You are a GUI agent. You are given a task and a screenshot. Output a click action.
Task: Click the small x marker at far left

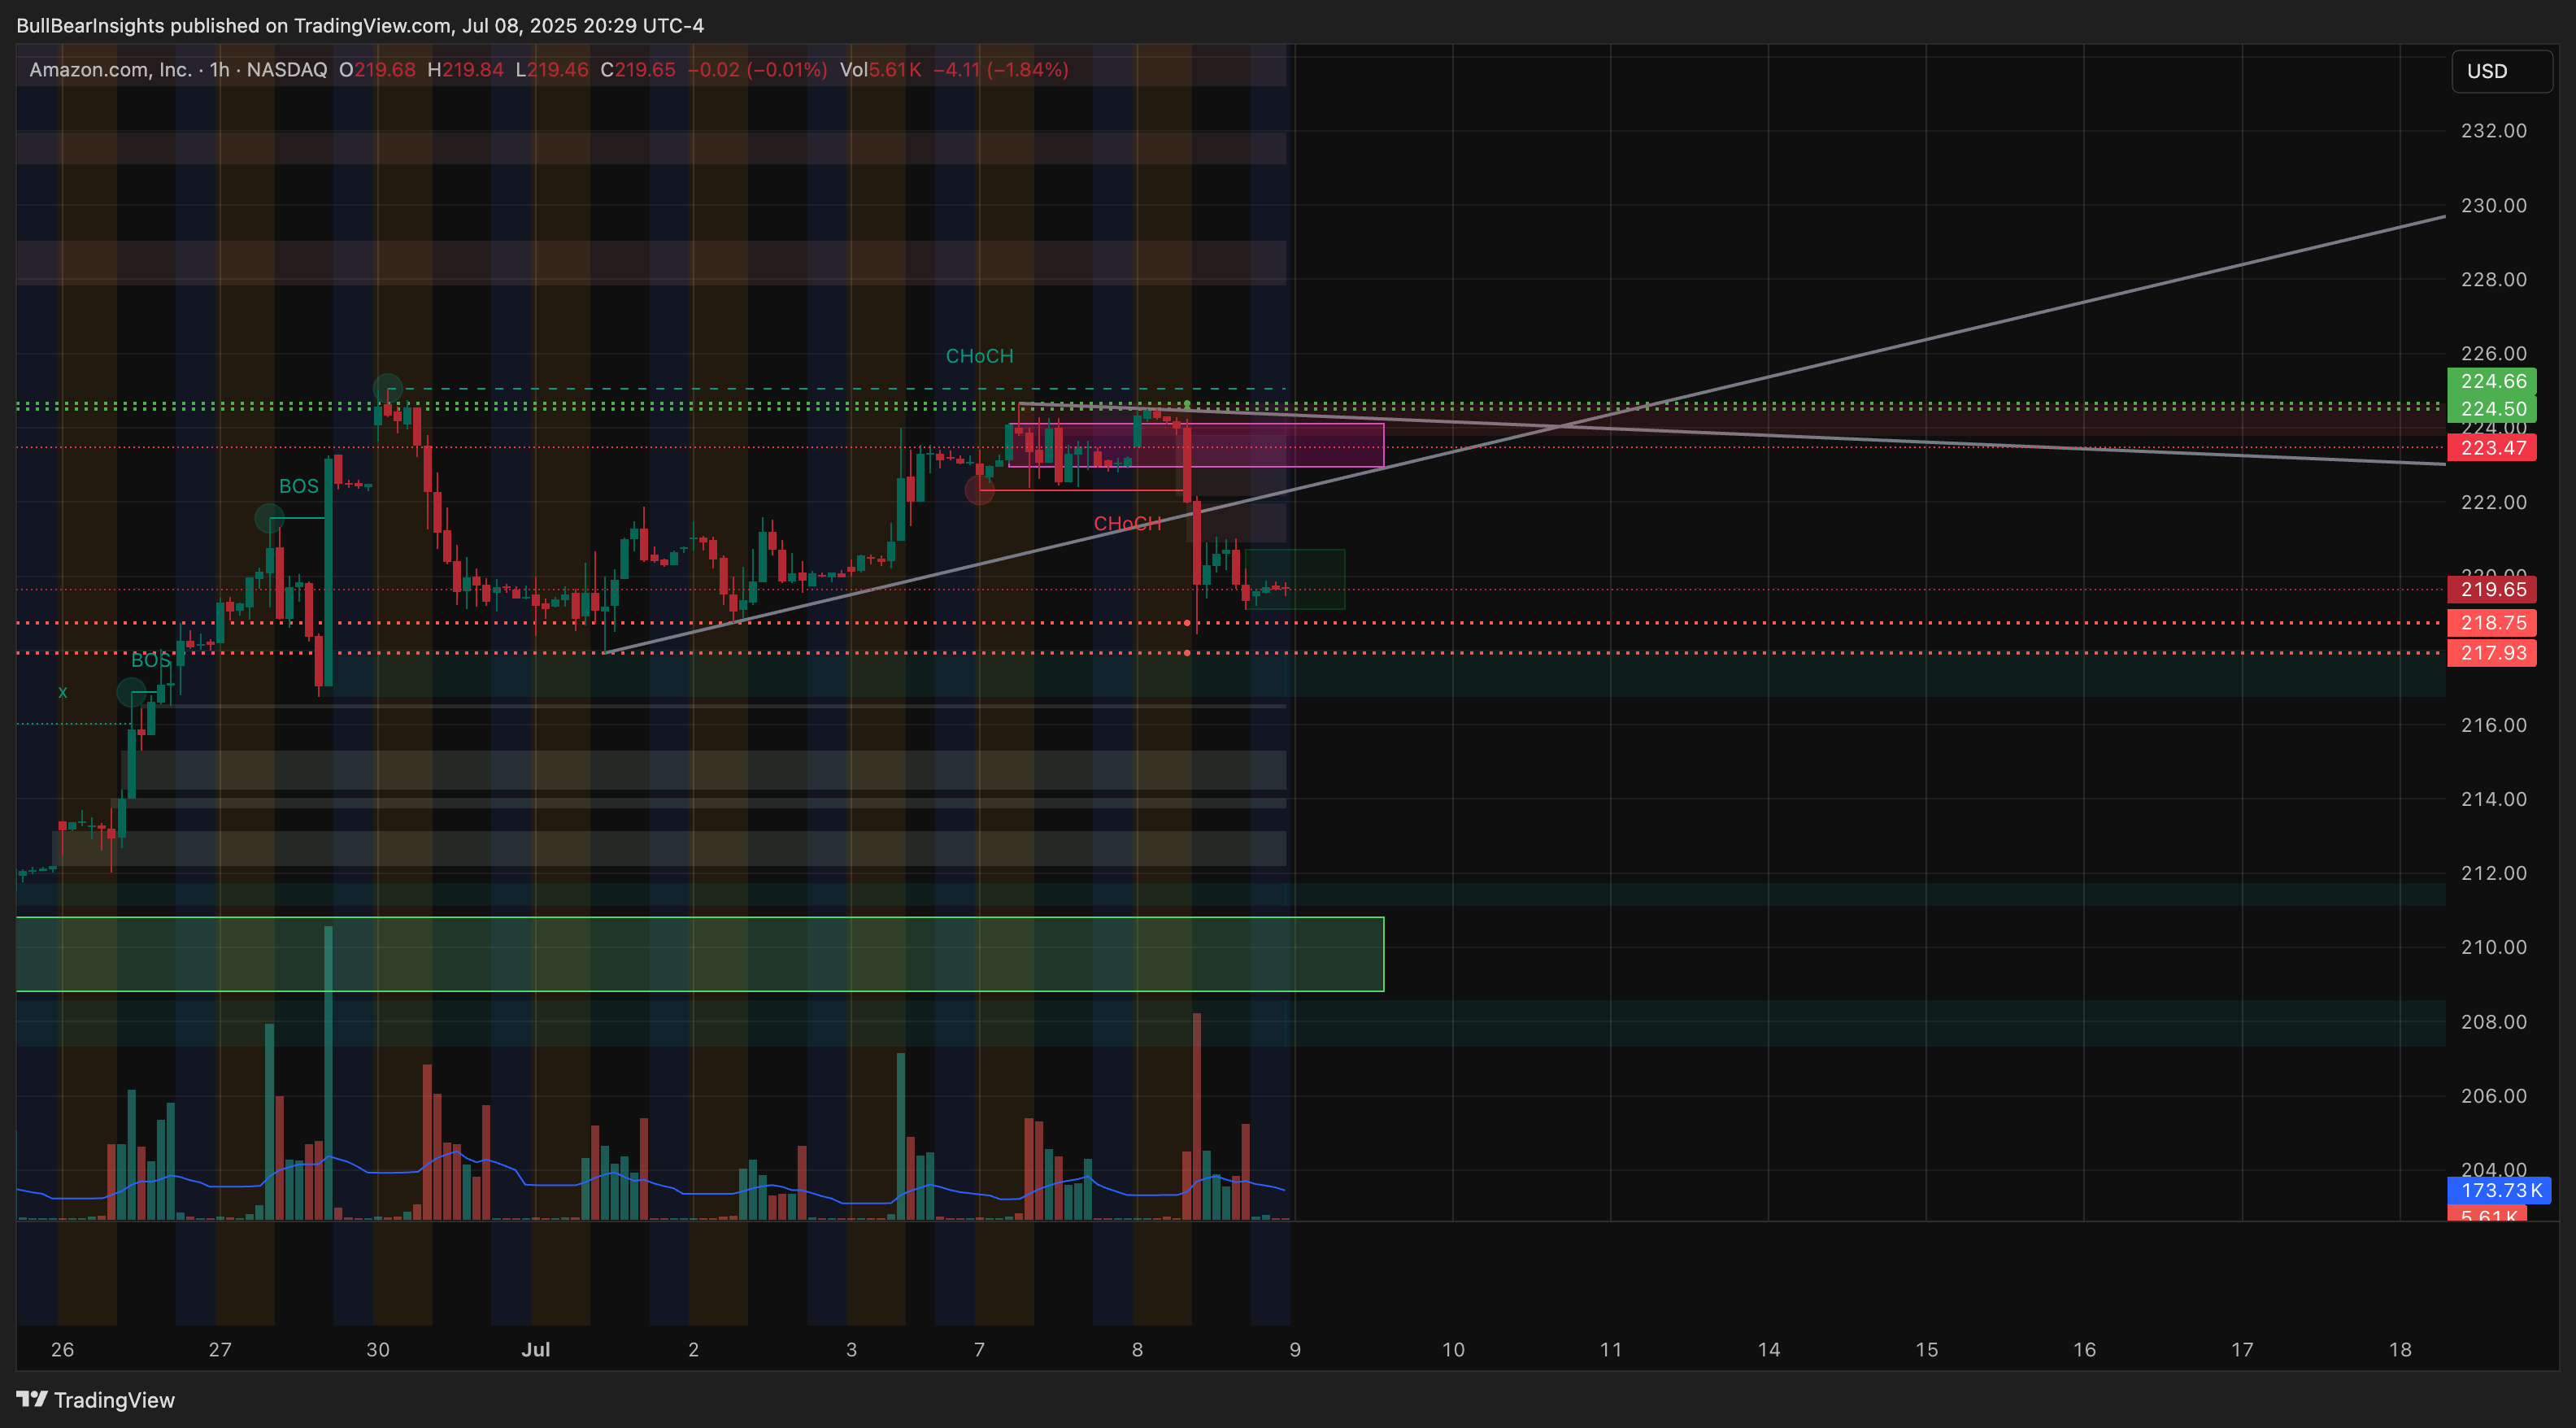[63, 692]
